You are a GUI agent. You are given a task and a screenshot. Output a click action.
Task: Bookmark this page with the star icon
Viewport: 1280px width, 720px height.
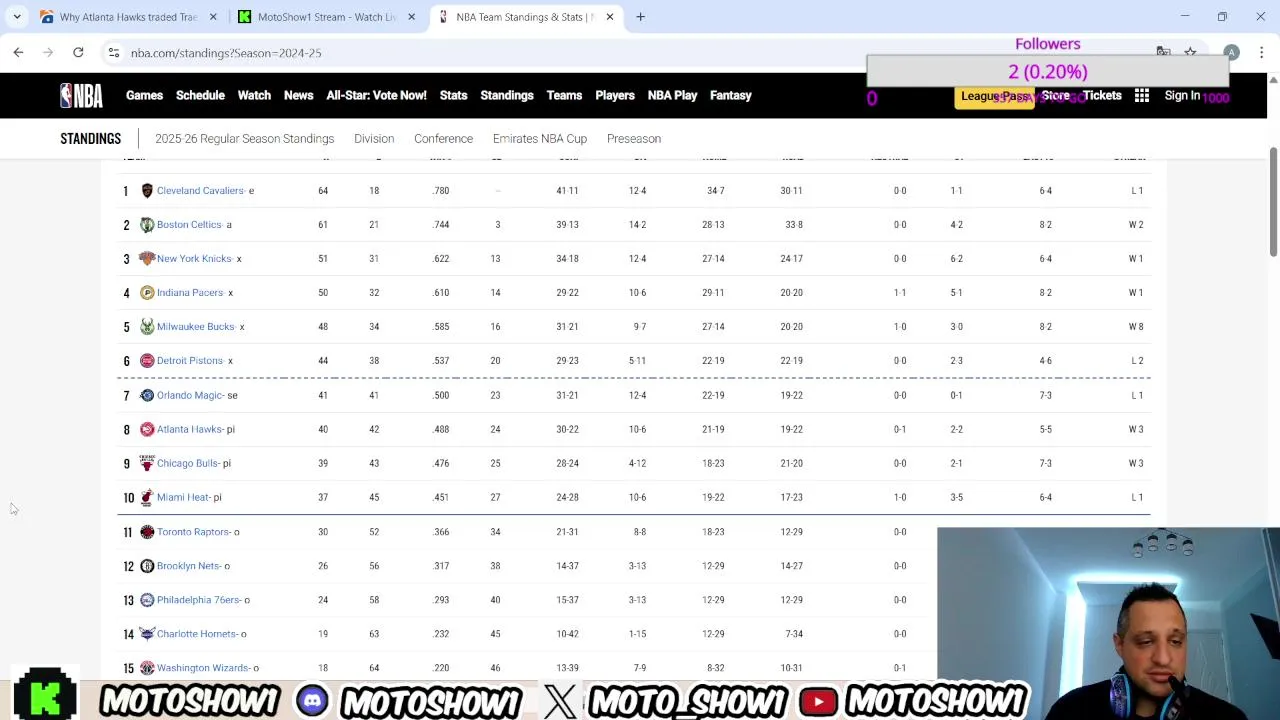[1190, 52]
